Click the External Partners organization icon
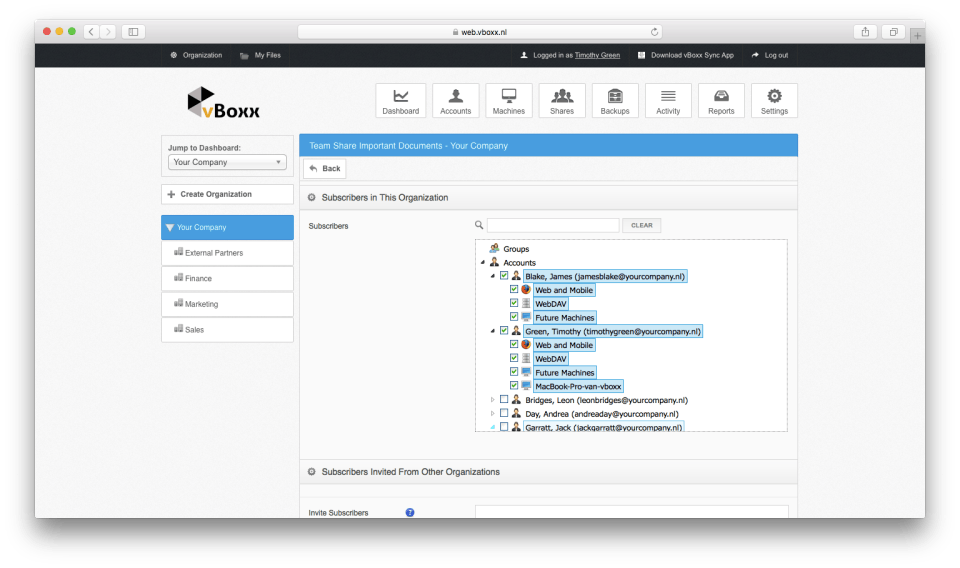The width and height of the screenshot is (960, 568). (179, 252)
